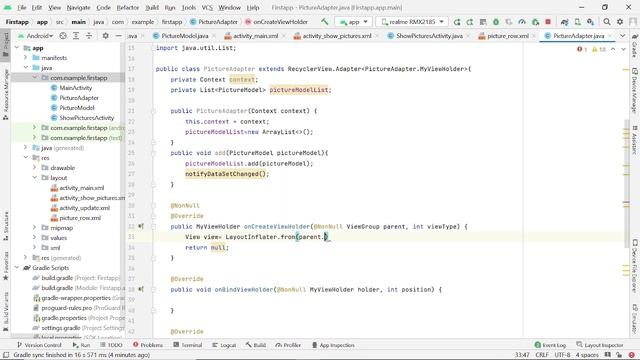Click the override gutter icon at onCreateViewHolder
The image size is (640, 360).
[x=141, y=226]
